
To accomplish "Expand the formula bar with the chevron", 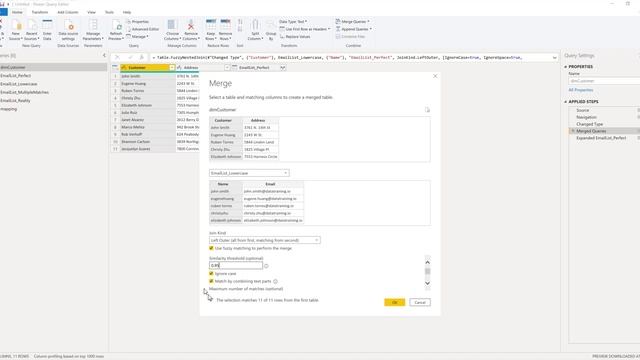I will coord(554,58).
